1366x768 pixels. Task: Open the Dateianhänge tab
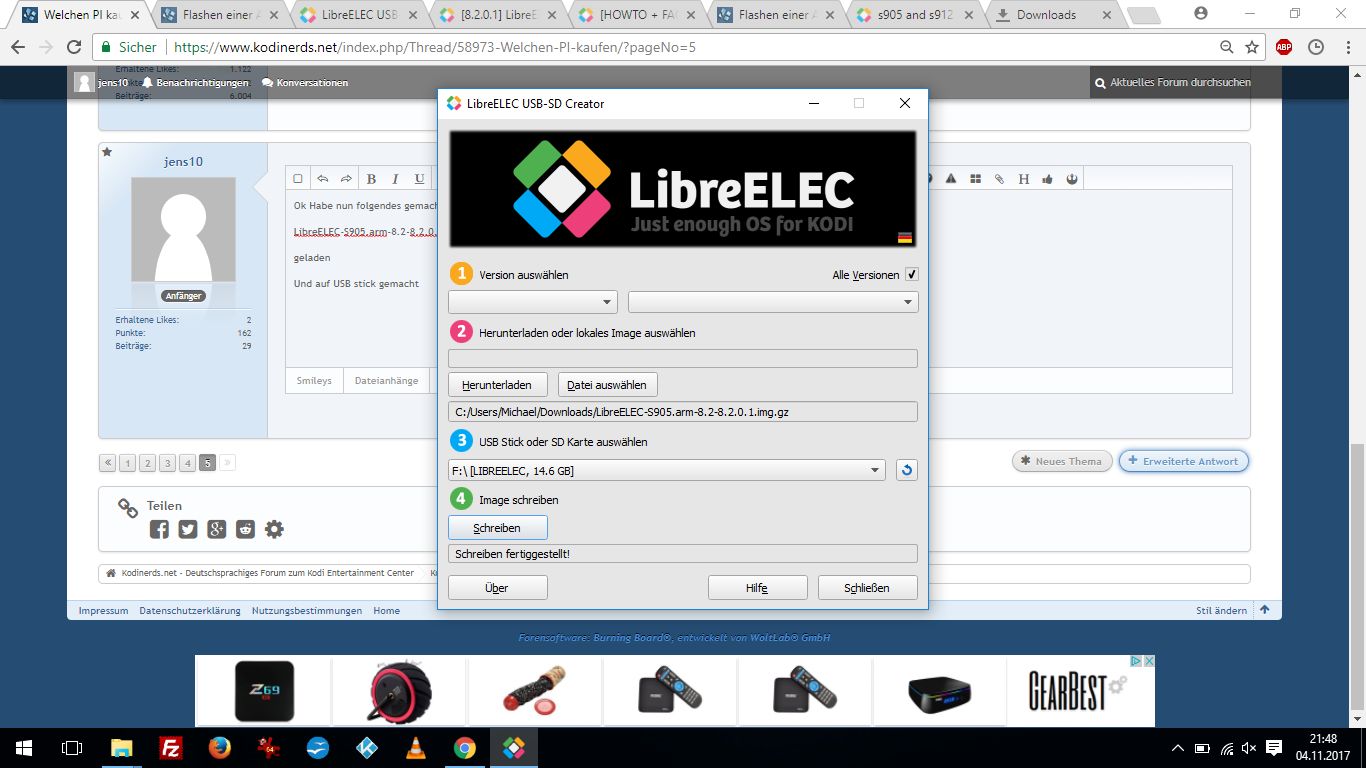(x=386, y=381)
